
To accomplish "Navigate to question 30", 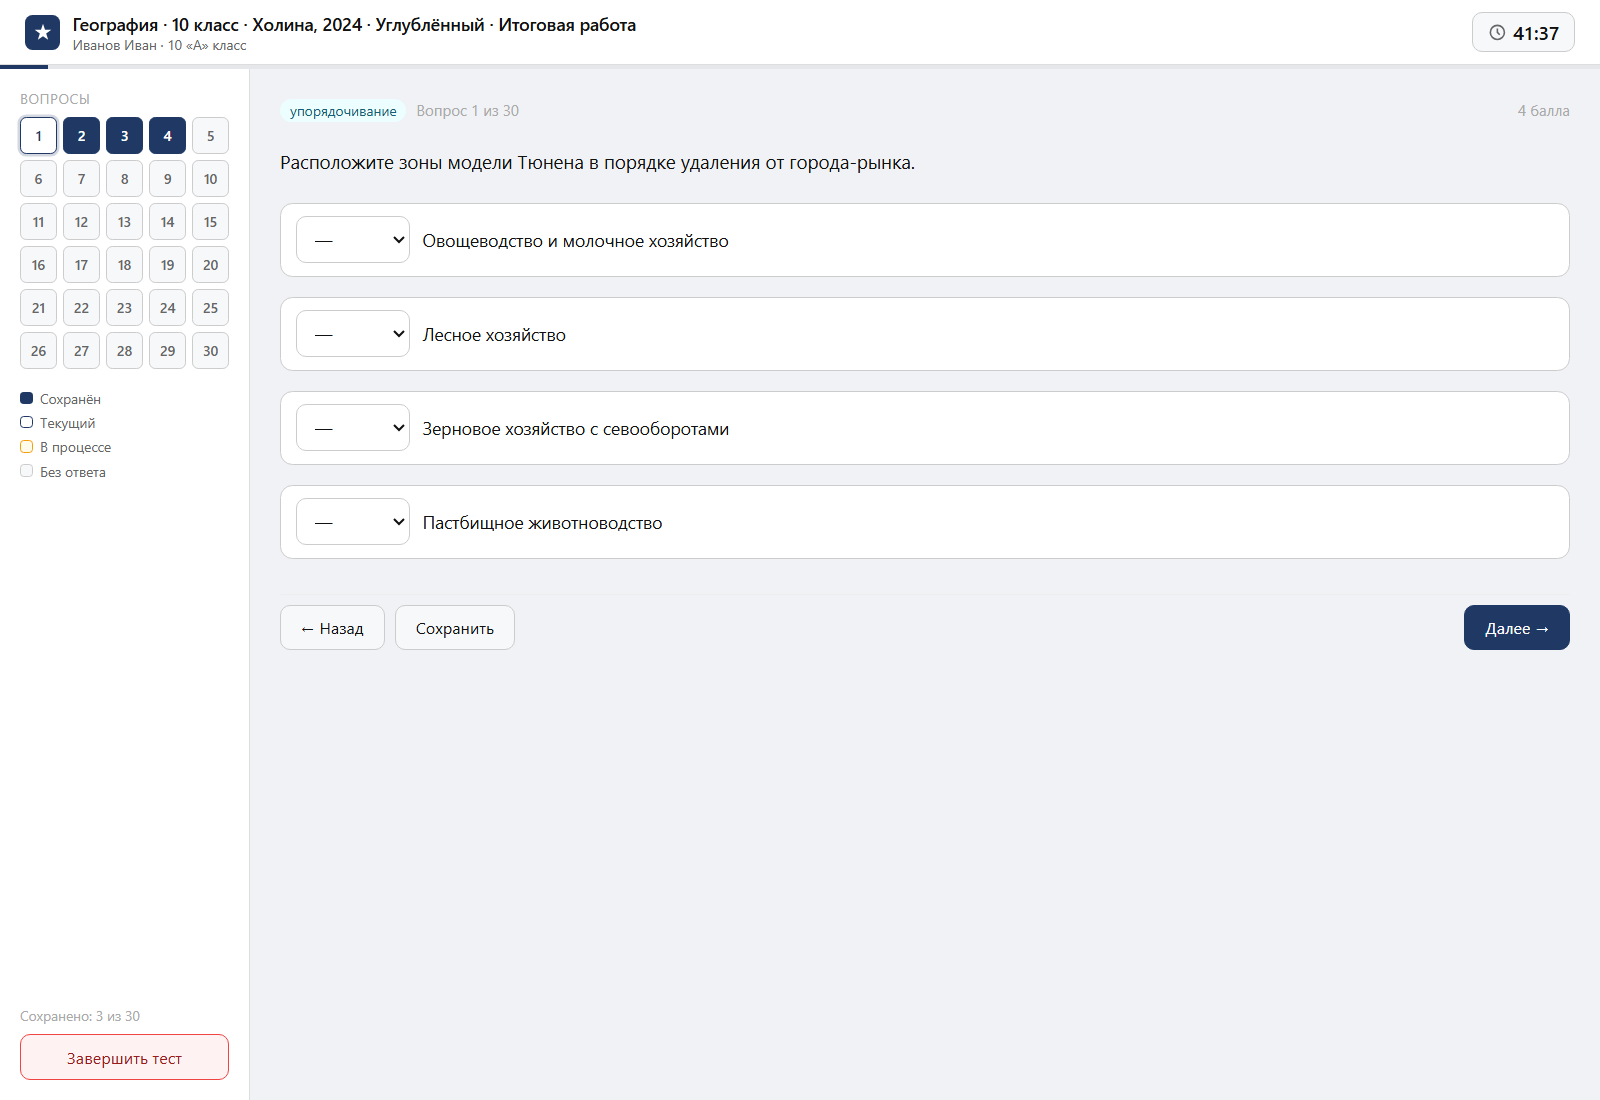I will coord(210,351).
